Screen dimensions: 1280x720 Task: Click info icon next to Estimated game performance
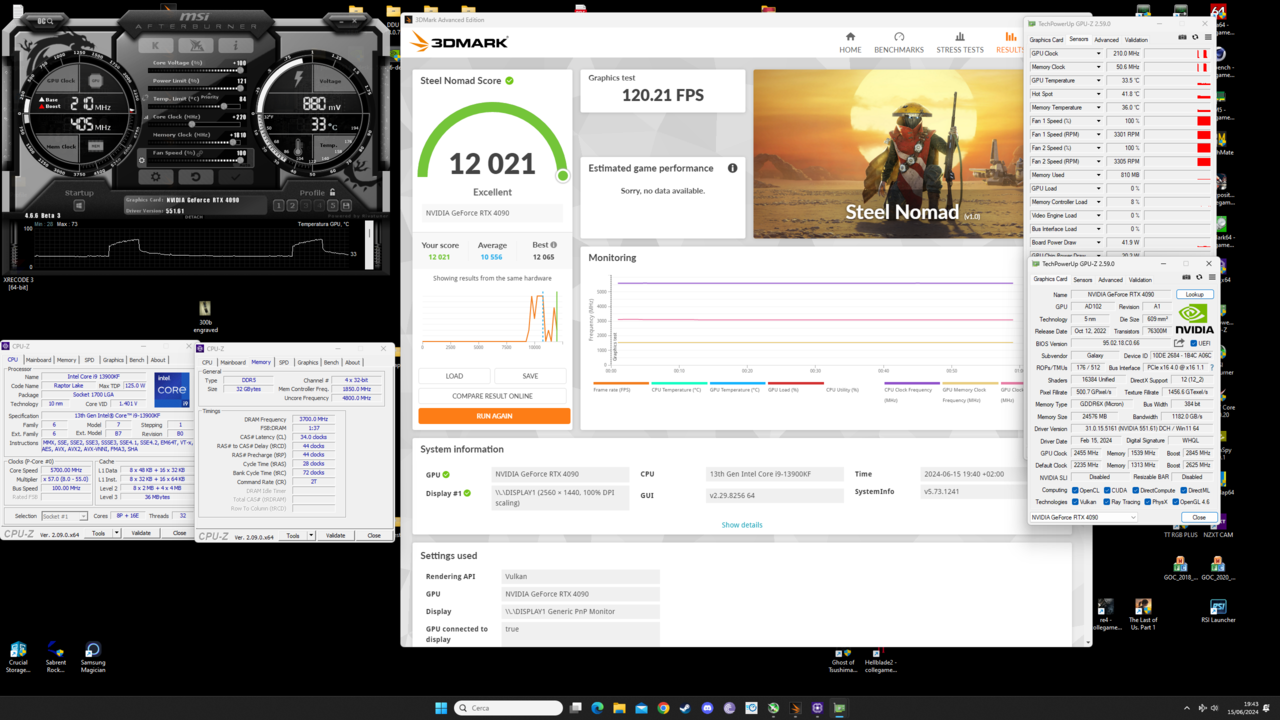coord(732,168)
